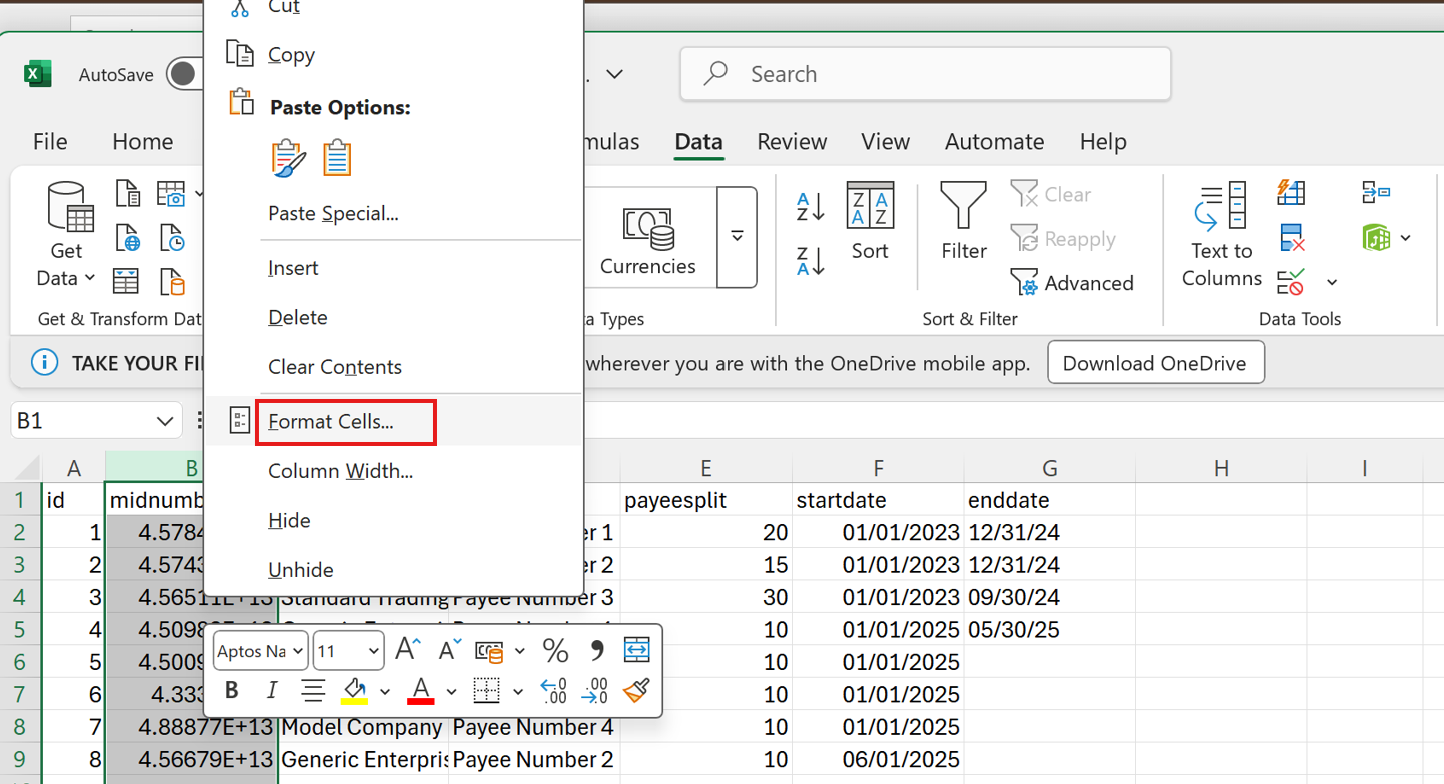Click Remove Duplicates icon in Data Tools
The height and width of the screenshot is (784, 1444).
pos(1292,238)
